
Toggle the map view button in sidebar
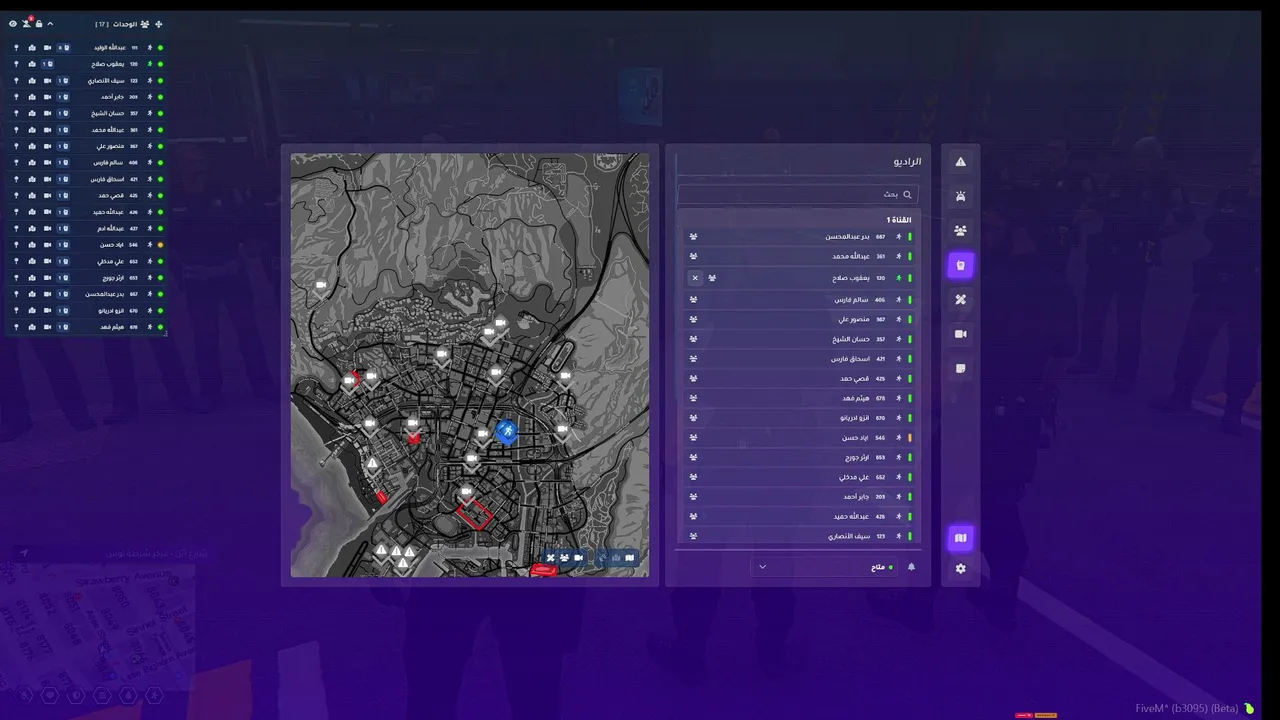961,538
